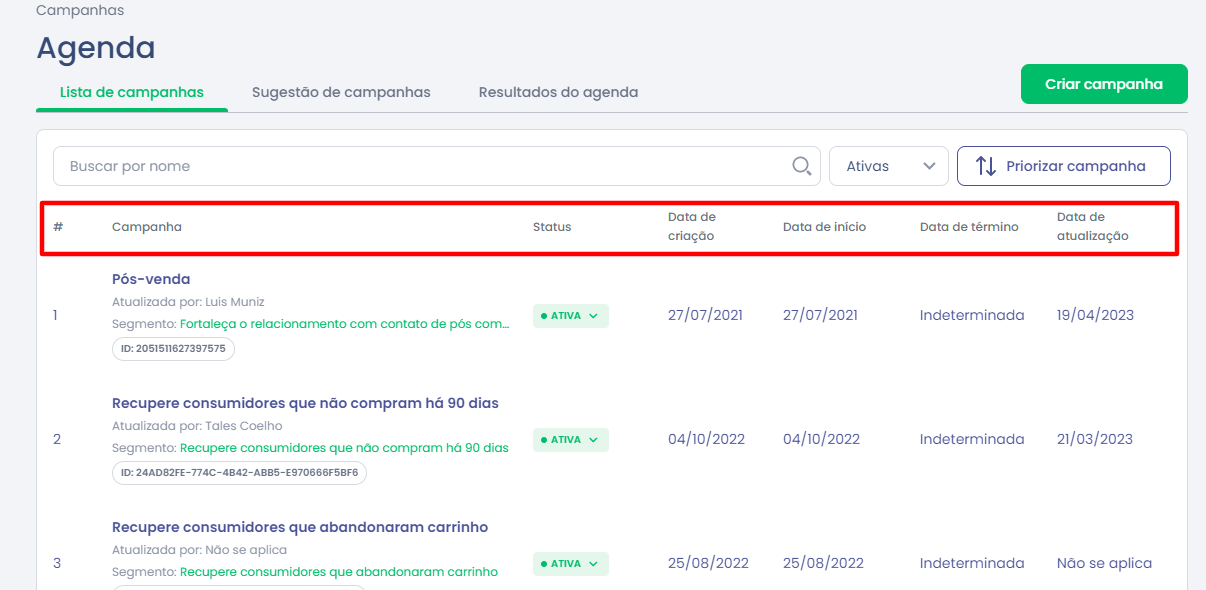Click the ID 24AD82FE-774C-4B42-ABB5-E970666F5BF6 badge
The height and width of the screenshot is (590, 1206).
tap(239, 472)
